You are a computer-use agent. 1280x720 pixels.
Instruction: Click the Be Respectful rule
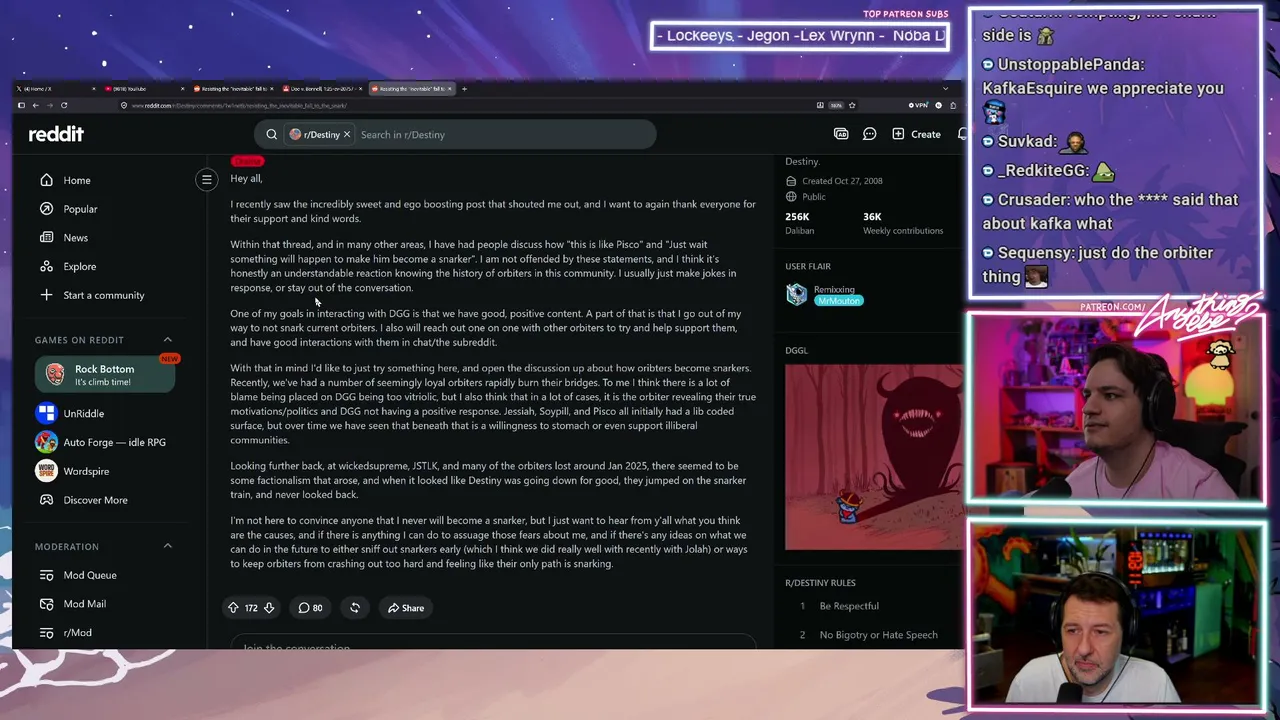[x=849, y=606]
